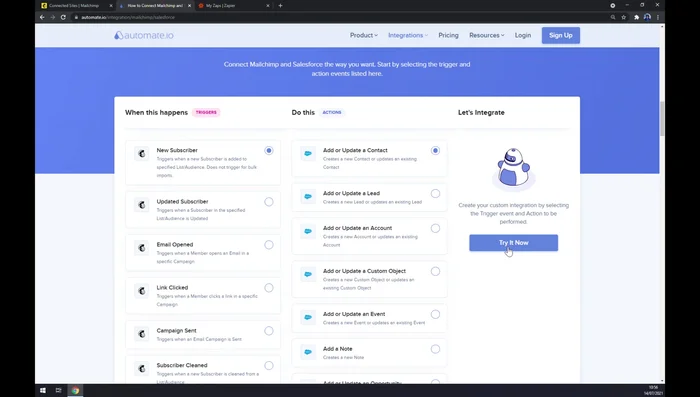This screenshot has width=700, height=397.
Task: Open a new browser tab with plus
Action: coord(280,6)
